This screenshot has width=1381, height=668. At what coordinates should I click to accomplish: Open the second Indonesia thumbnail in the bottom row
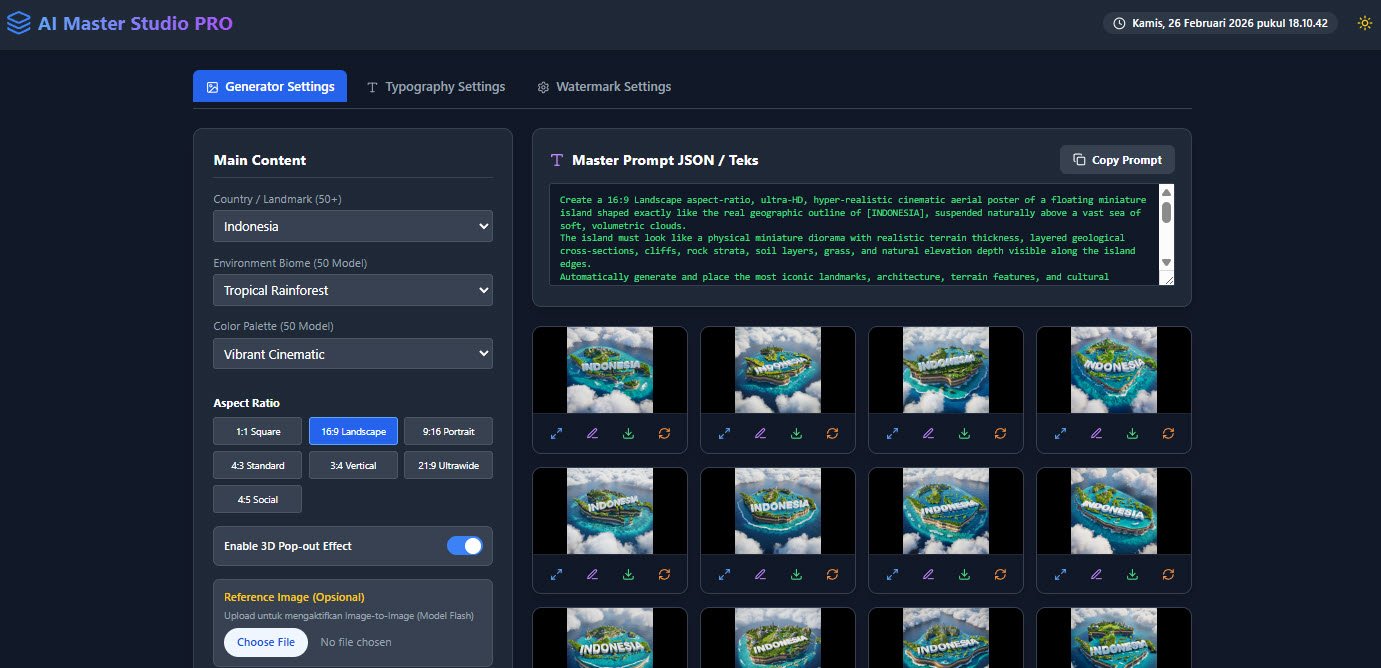tap(778, 638)
